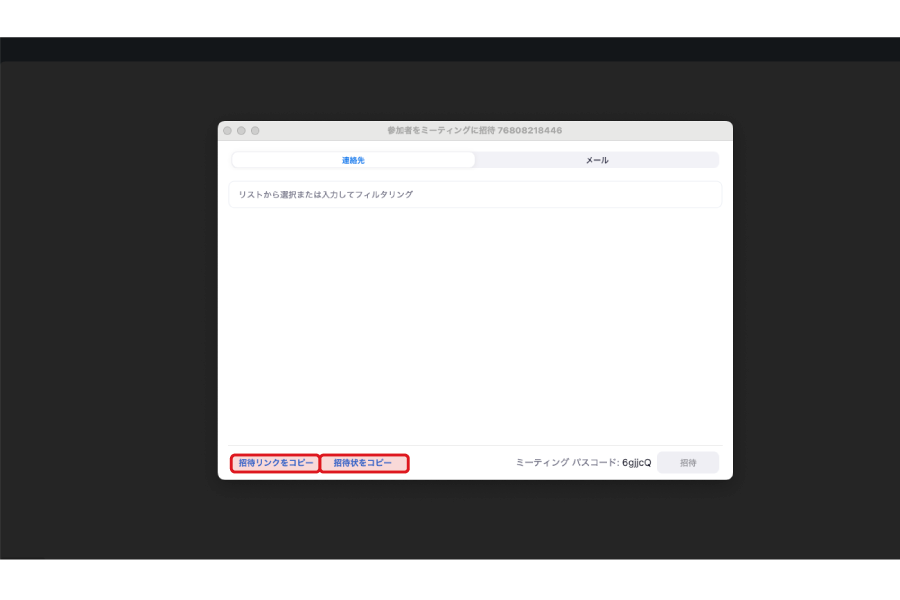Click the ミーティング パスコード label
The image size is (900, 600).
(566, 463)
